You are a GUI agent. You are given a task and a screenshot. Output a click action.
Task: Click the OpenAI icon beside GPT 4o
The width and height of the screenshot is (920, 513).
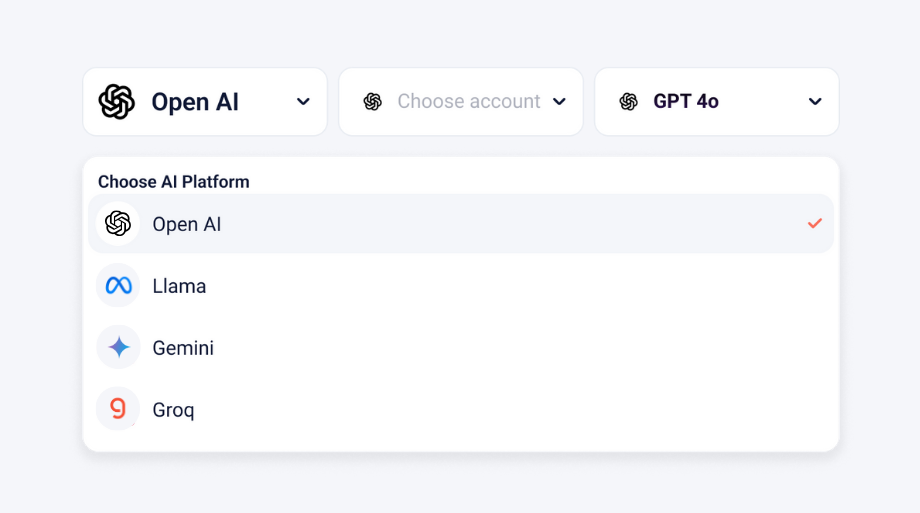pyautogui.click(x=628, y=102)
